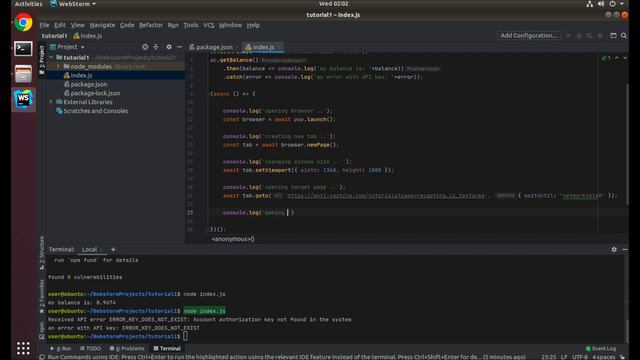Collapse the tutorial1 root folder
This screenshot has width=640, height=360.
(51, 58)
